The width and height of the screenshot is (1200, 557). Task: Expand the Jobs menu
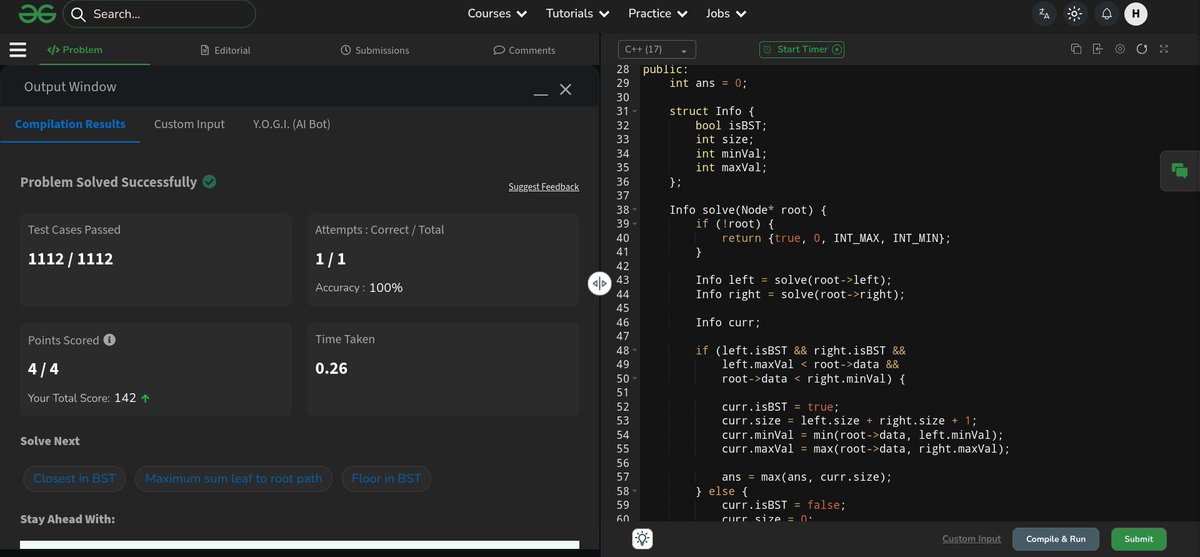pos(726,14)
